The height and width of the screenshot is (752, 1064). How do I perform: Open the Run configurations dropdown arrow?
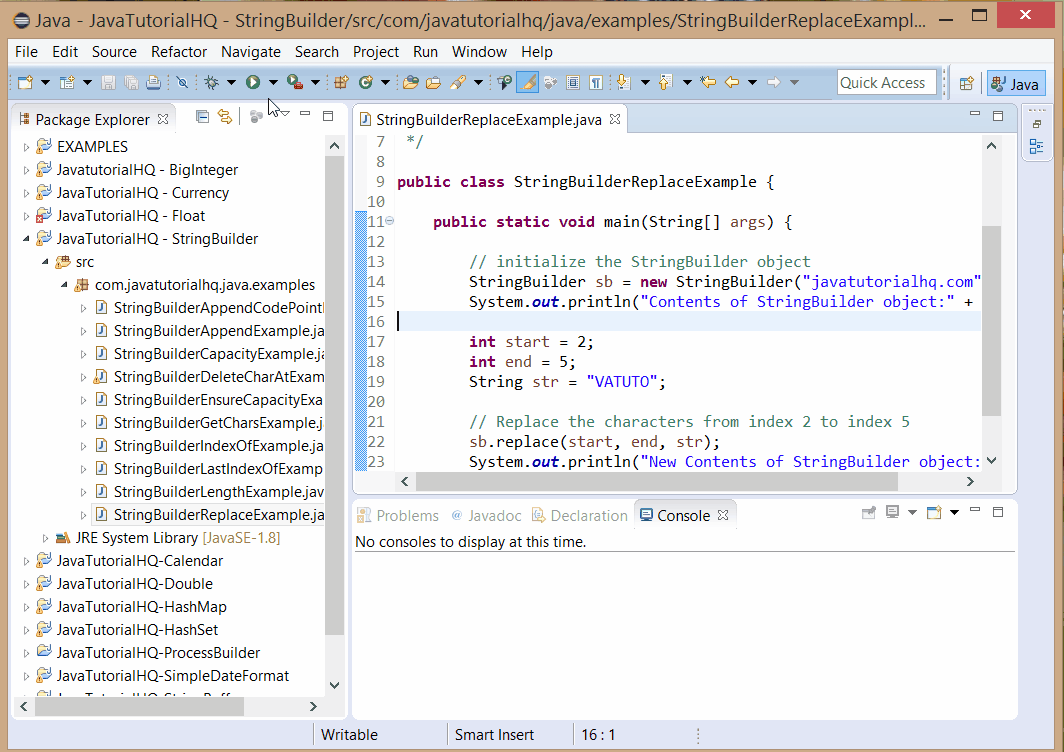(x=272, y=82)
